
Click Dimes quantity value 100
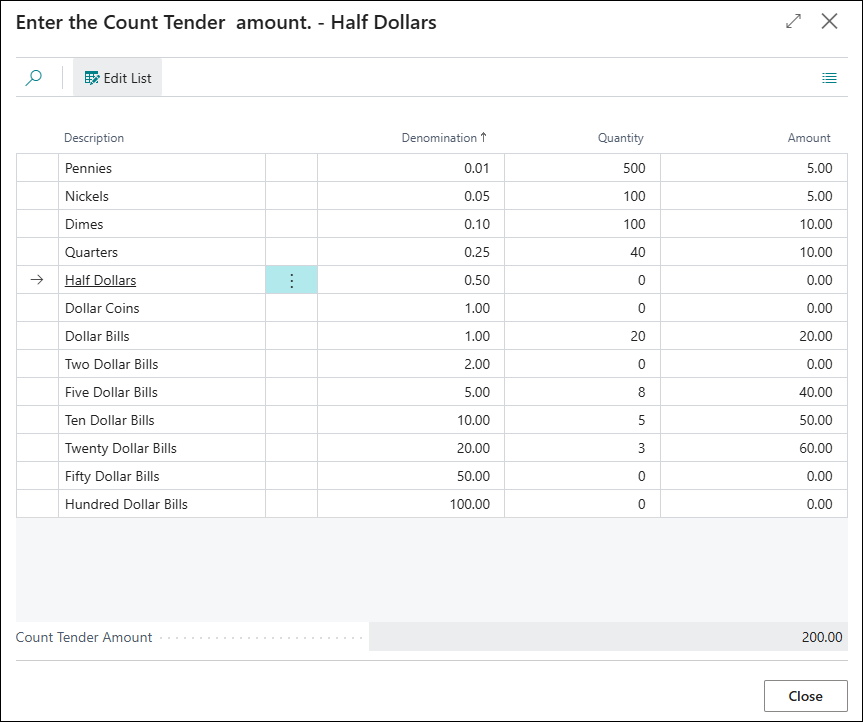point(633,224)
